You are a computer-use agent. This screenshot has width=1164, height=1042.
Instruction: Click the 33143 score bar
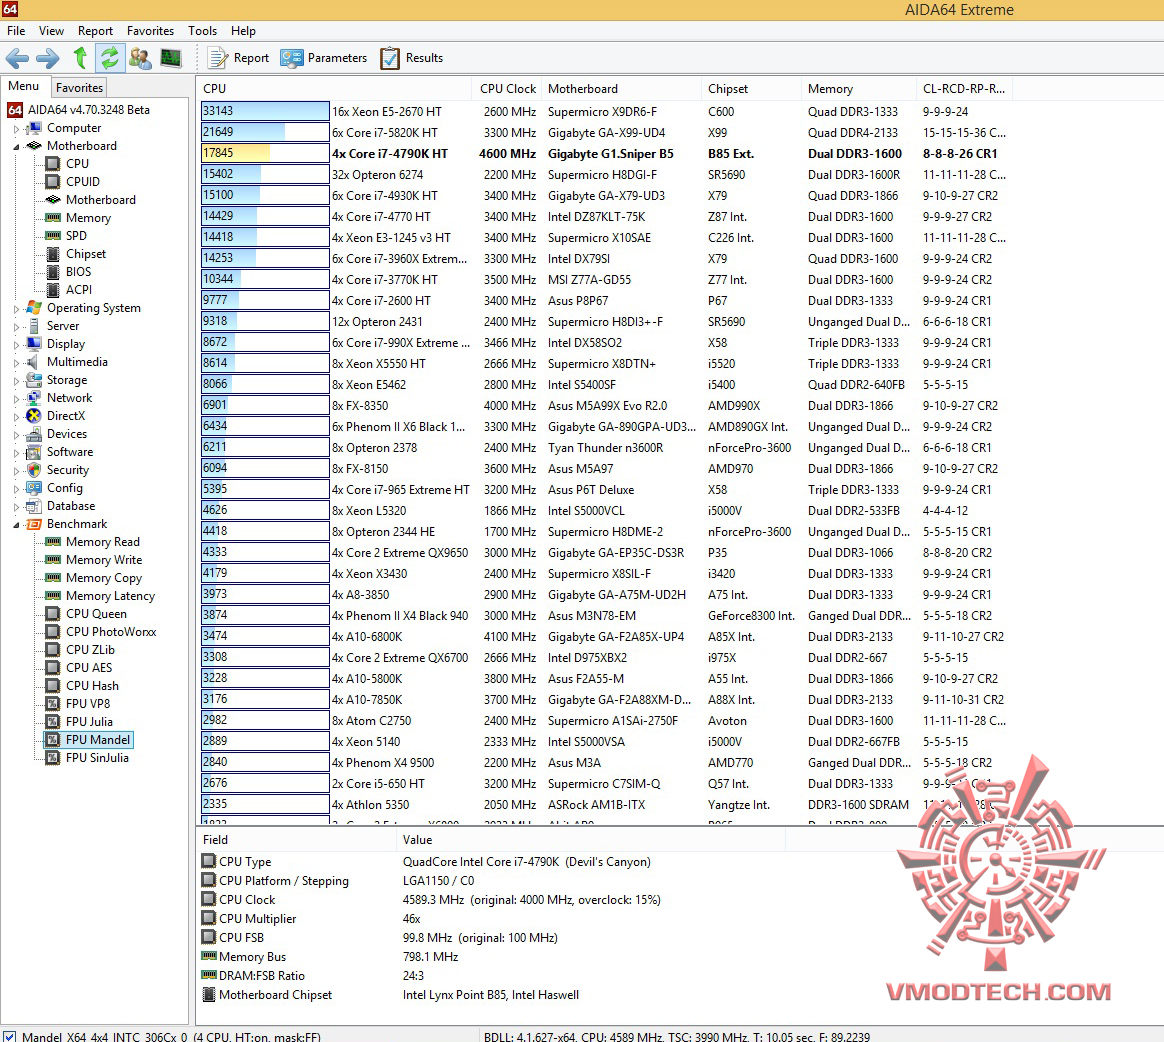265,111
